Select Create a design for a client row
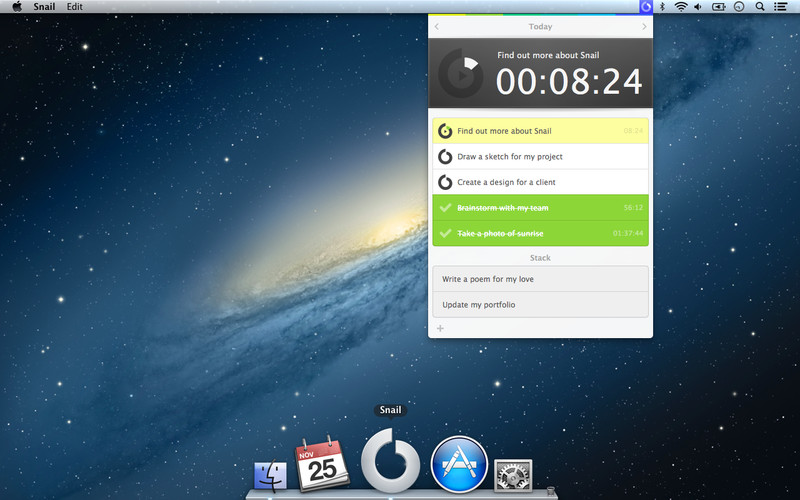Screen dimensions: 800x500 click(x=540, y=182)
